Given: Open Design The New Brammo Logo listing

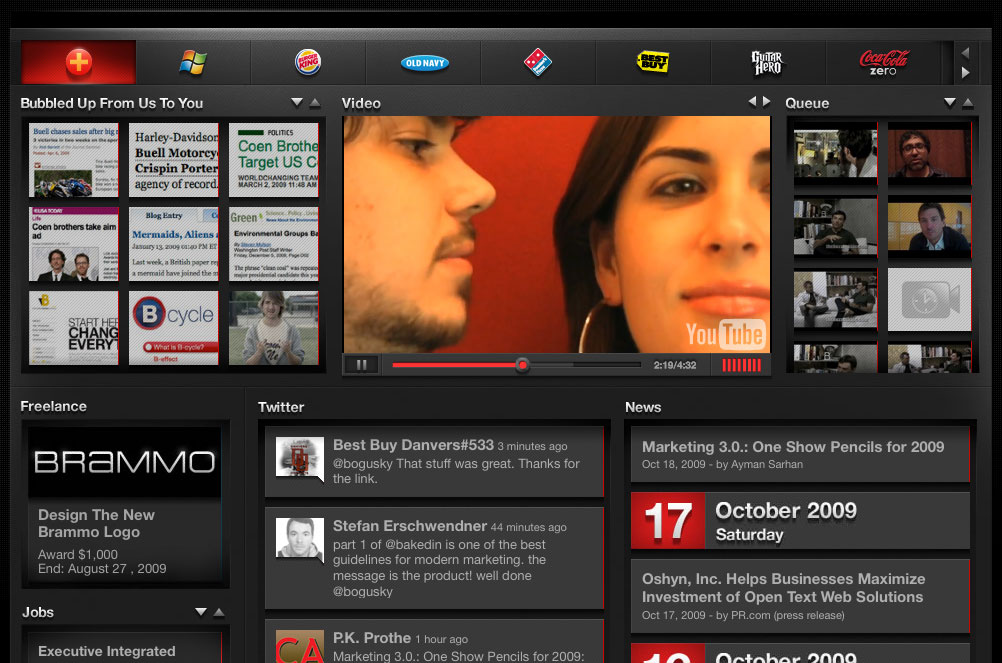Looking at the screenshot, I should pos(96,523).
